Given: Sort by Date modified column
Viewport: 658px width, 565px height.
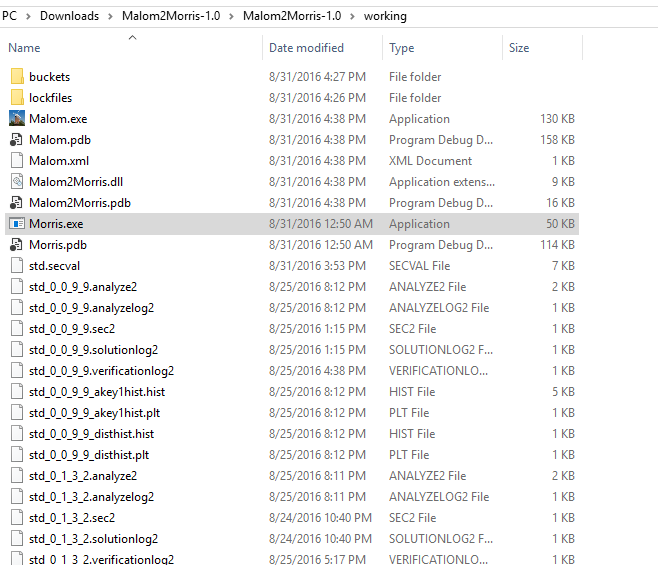Looking at the screenshot, I should click(x=306, y=48).
